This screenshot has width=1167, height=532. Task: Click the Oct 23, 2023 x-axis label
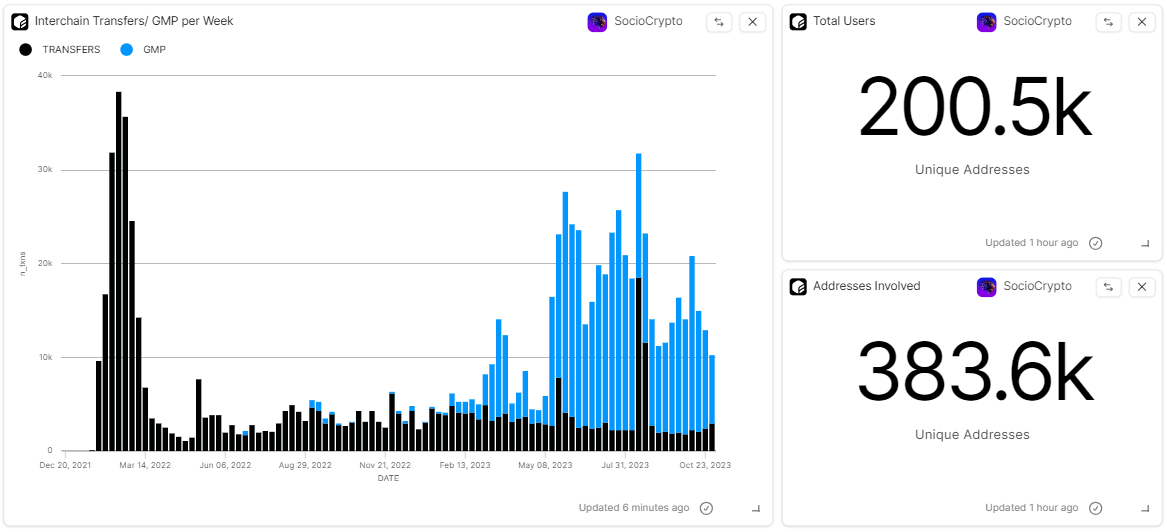[706, 466]
